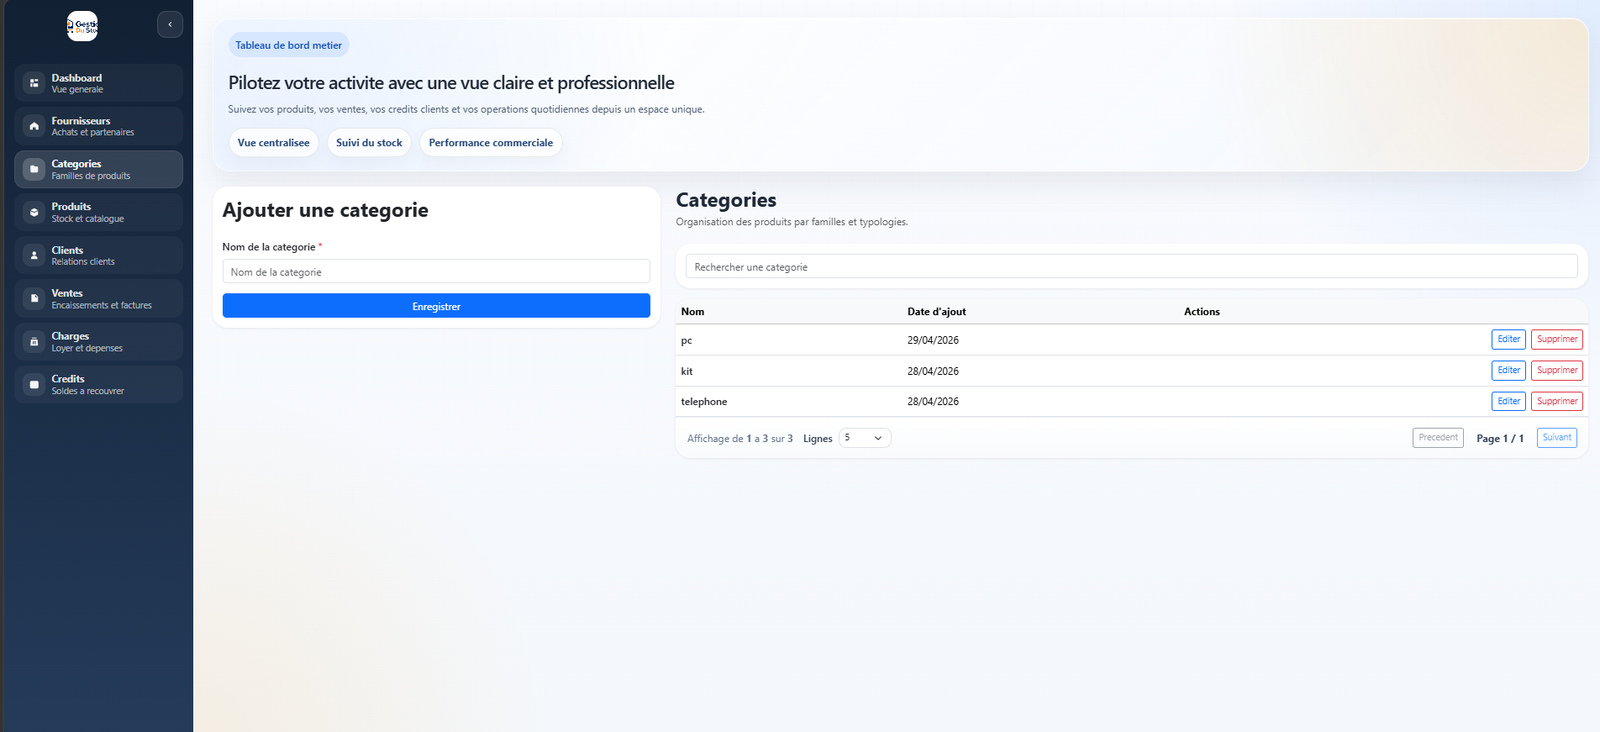Click the Suivi du stock chip
This screenshot has height=732, width=1600.
pyautogui.click(x=369, y=143)
